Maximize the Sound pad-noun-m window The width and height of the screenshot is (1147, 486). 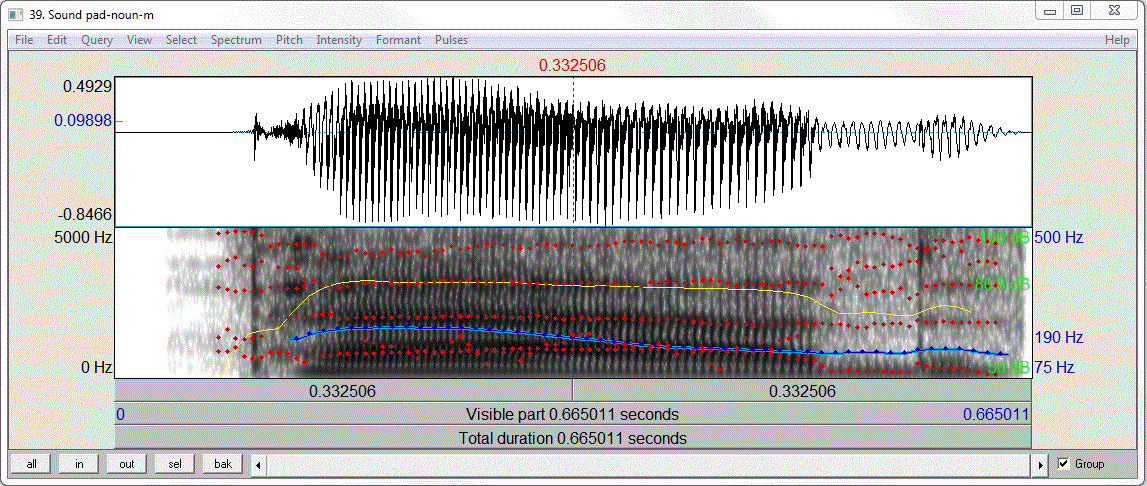[1077, 11]
